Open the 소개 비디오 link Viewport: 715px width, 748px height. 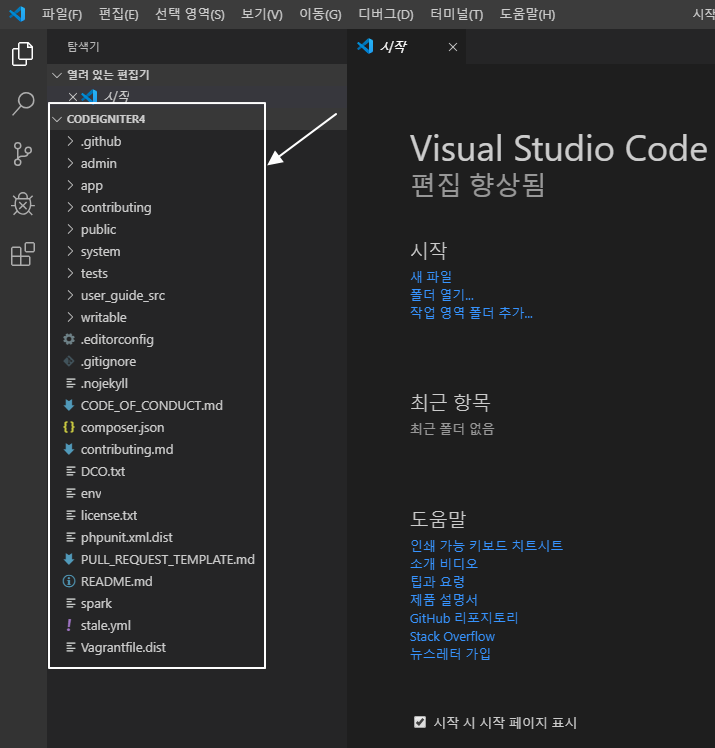[x=444, y=563]
